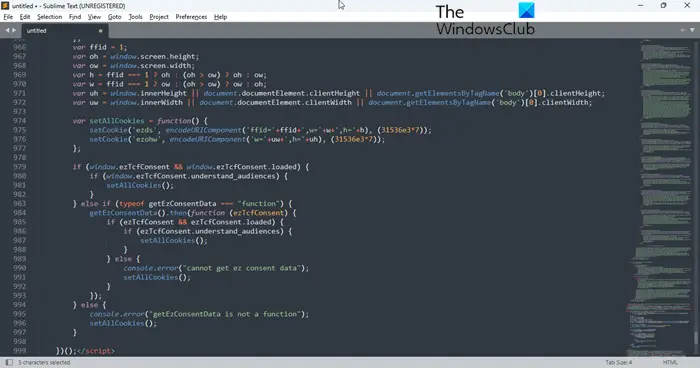Image resolution: width=700 pixels, height=369 pixels.
Task: Open the Help menu
Action: (x=221, y=17)
